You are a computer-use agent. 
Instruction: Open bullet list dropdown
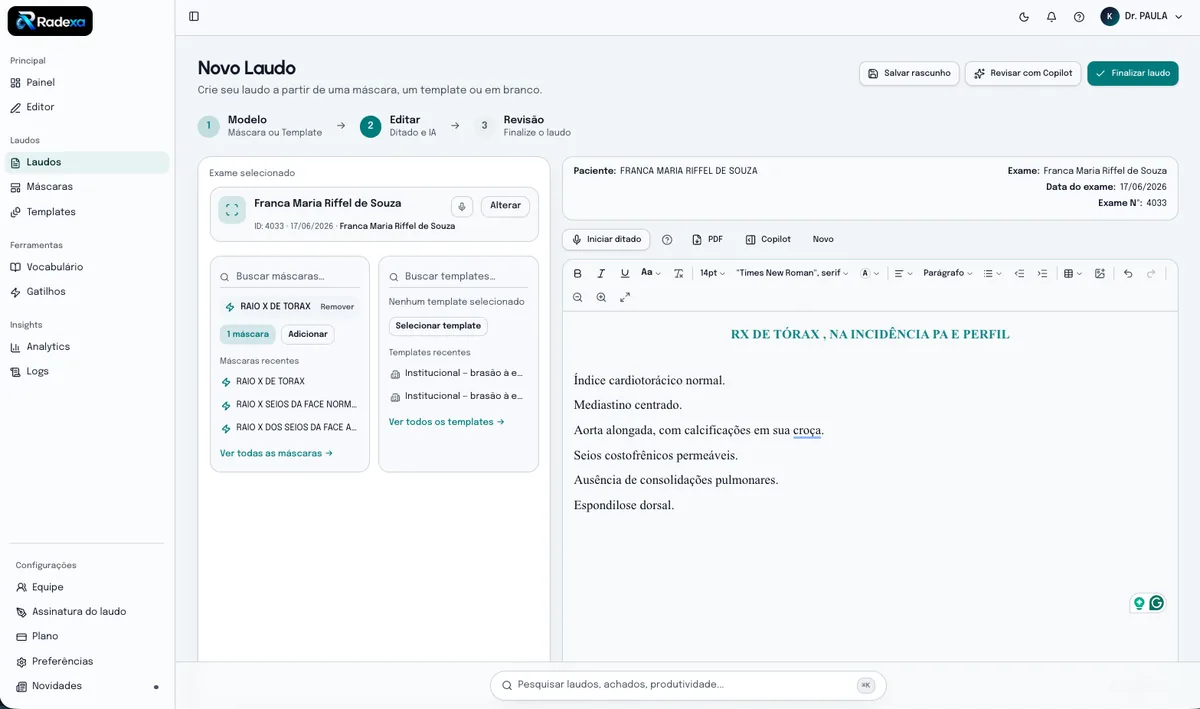coord(992,273)
